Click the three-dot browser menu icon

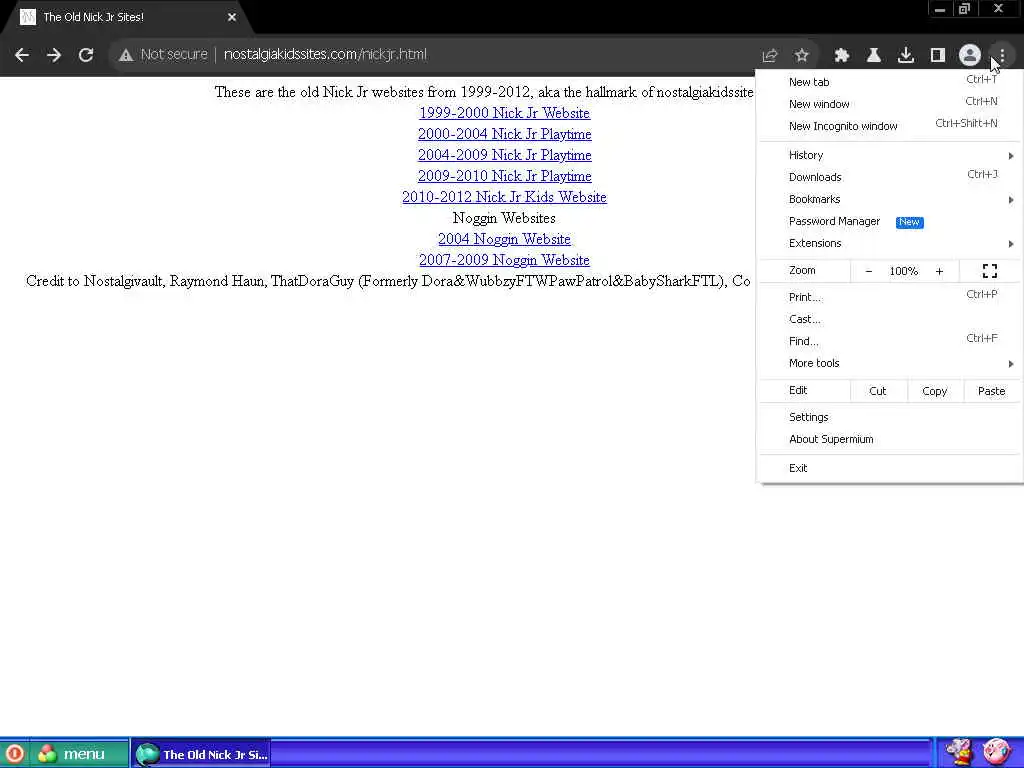(1002, 56)
